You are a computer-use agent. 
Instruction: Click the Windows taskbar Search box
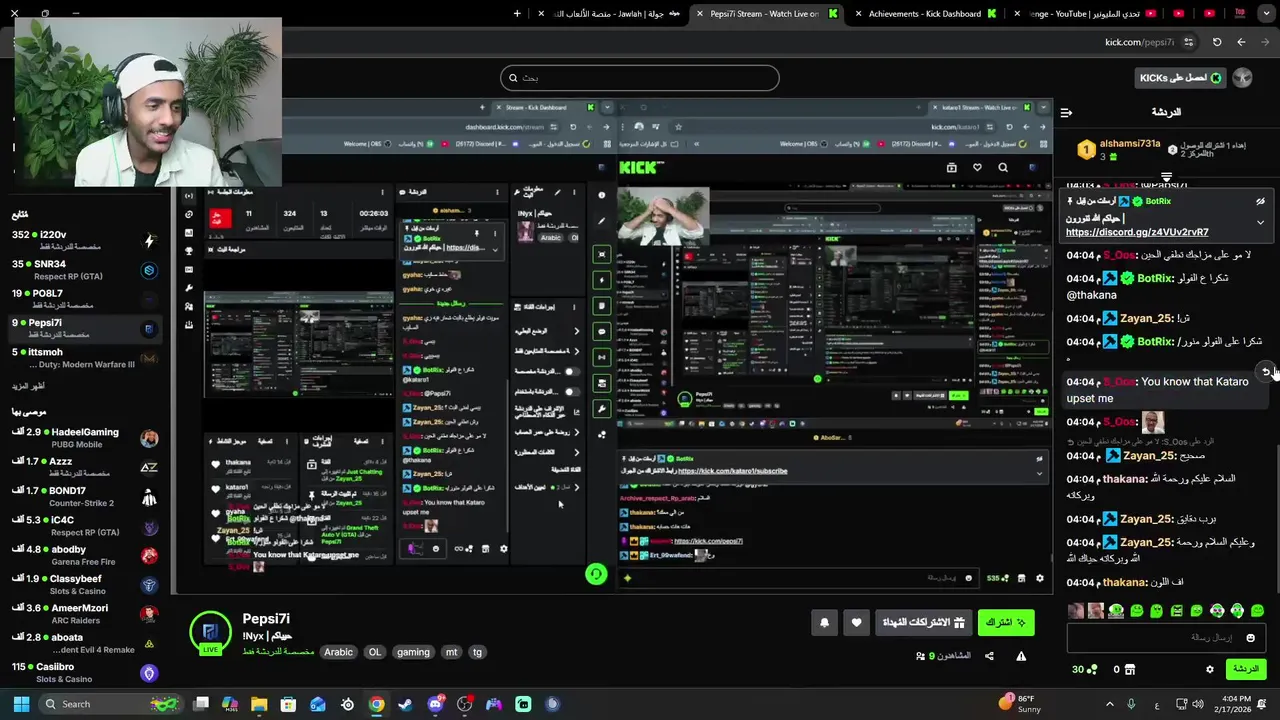(x=112, y=704)
